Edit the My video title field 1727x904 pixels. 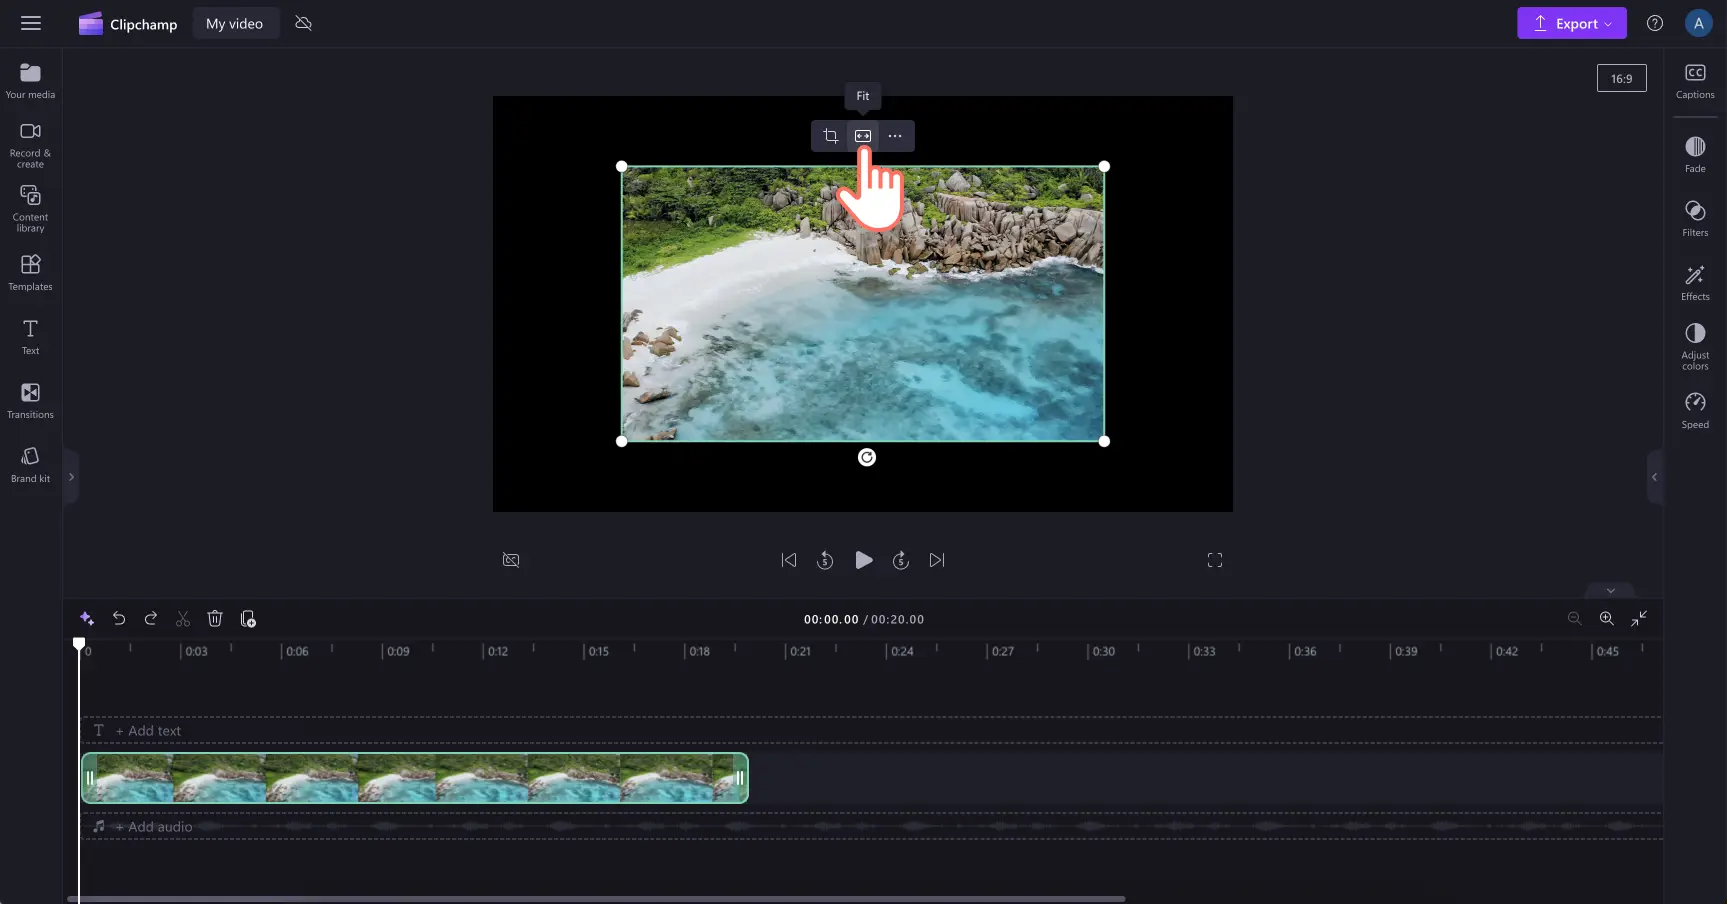coord(235,24)
